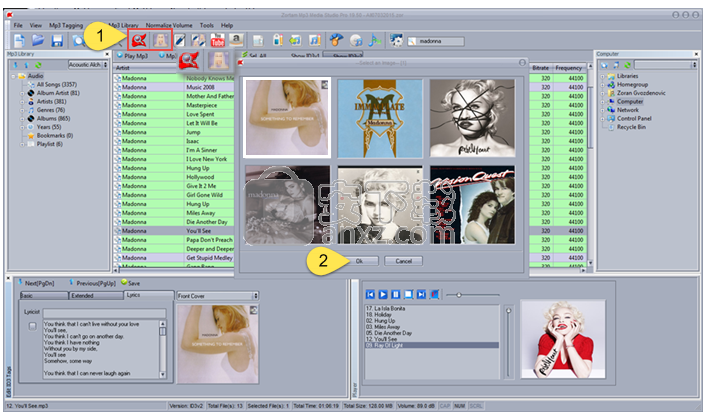Select the Vision Quest cover thumbnail

point(472,205)
